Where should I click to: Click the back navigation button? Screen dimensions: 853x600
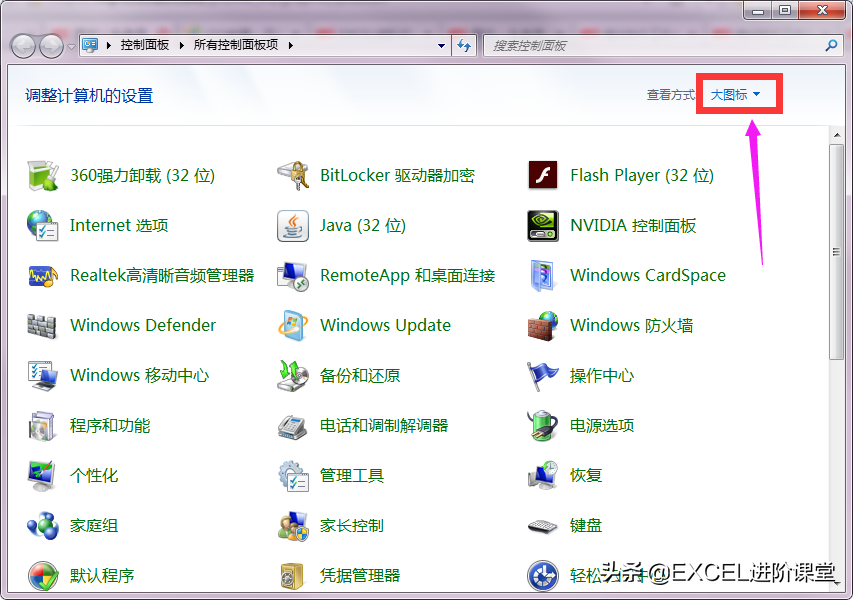point(23,46)
